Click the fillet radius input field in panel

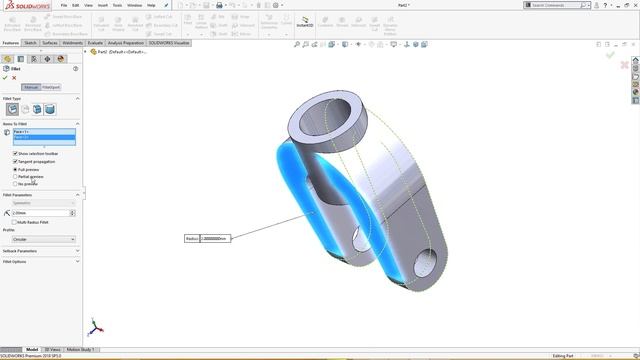click(x=40, y=213)
